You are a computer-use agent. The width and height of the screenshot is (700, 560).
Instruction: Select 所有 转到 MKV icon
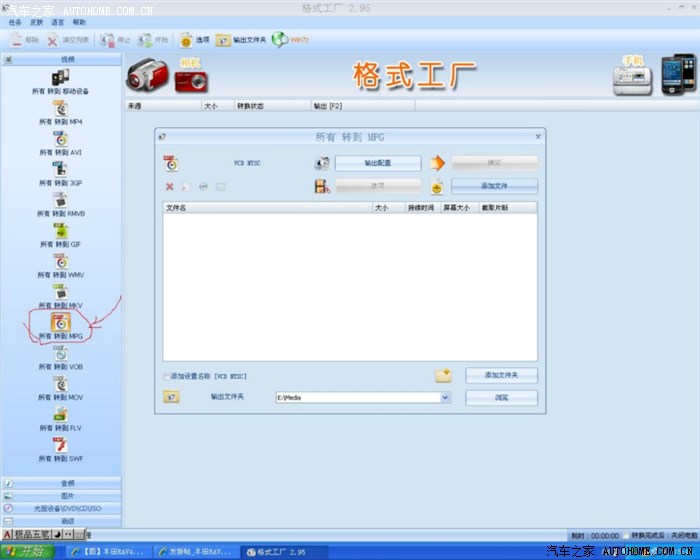click(60, 292)
